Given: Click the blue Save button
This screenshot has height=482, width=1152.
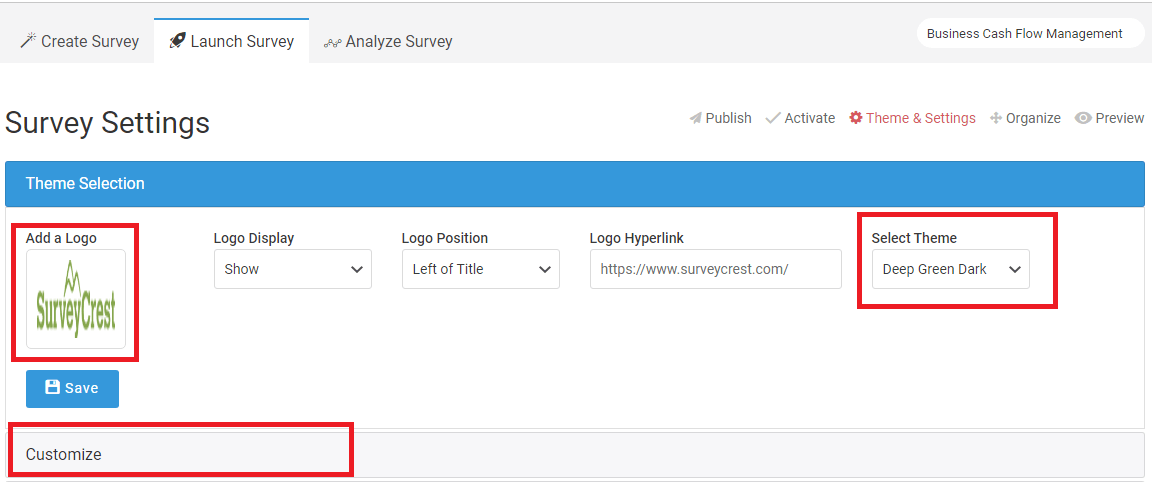Looking at the screenshot, I should tap(72, 388).
